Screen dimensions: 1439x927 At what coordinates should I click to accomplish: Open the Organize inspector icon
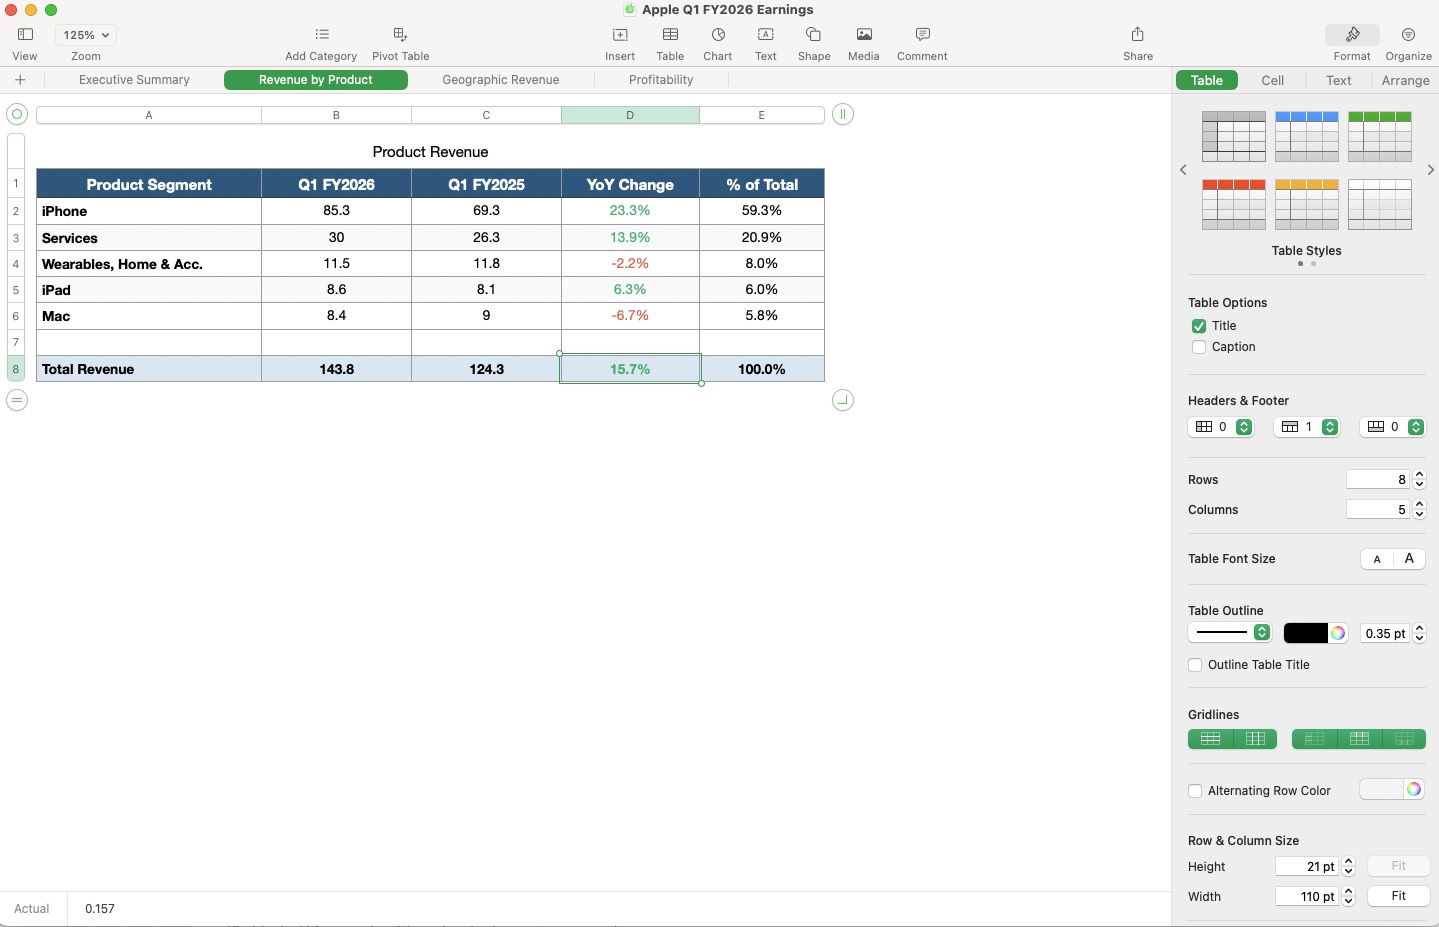(1408, 35)
